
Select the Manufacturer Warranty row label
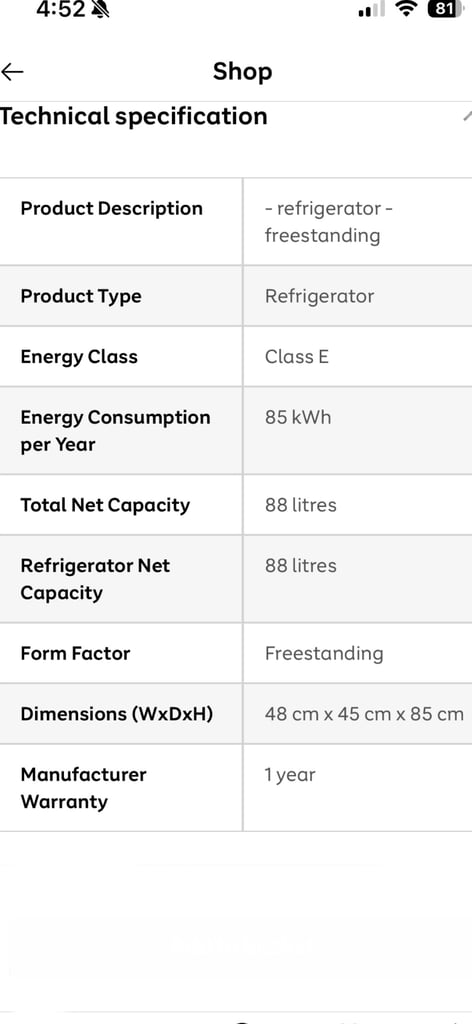84,788
